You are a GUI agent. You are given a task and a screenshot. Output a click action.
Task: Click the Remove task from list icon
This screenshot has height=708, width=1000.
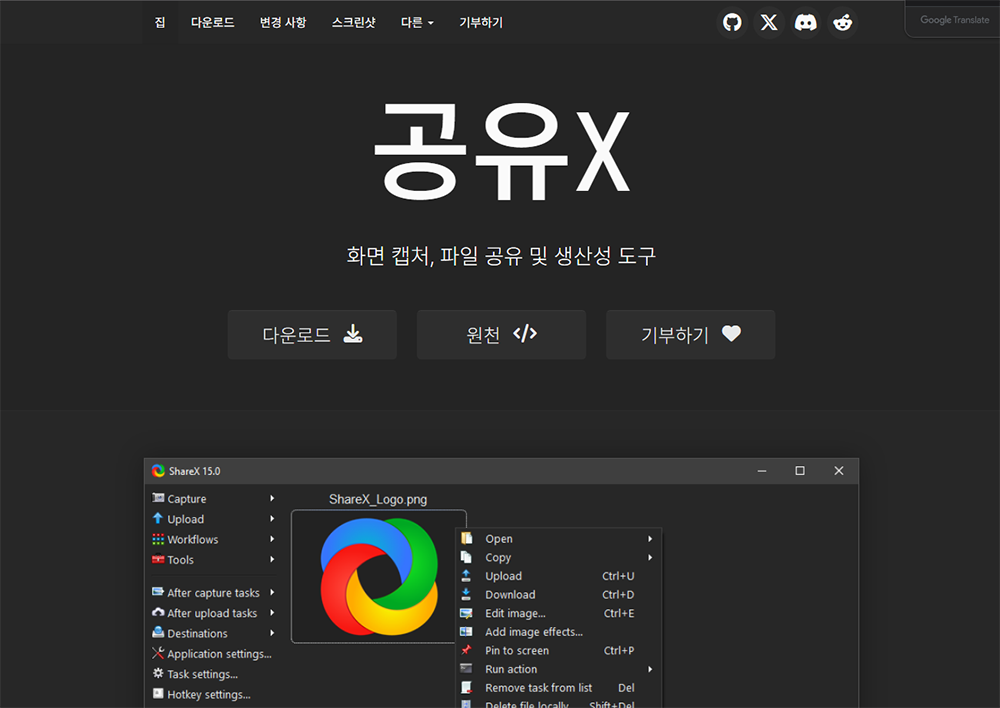[x=466, y=688]
